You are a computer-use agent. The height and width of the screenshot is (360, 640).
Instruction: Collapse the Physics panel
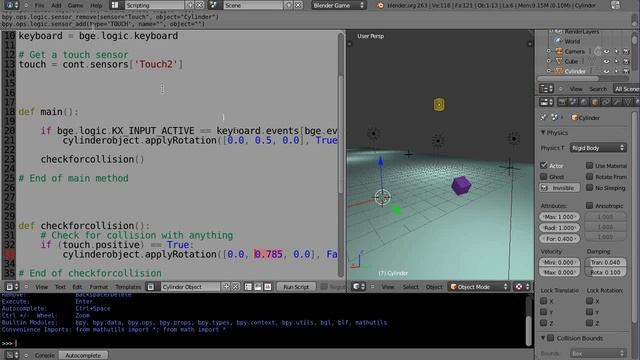(x=543, y=133)
